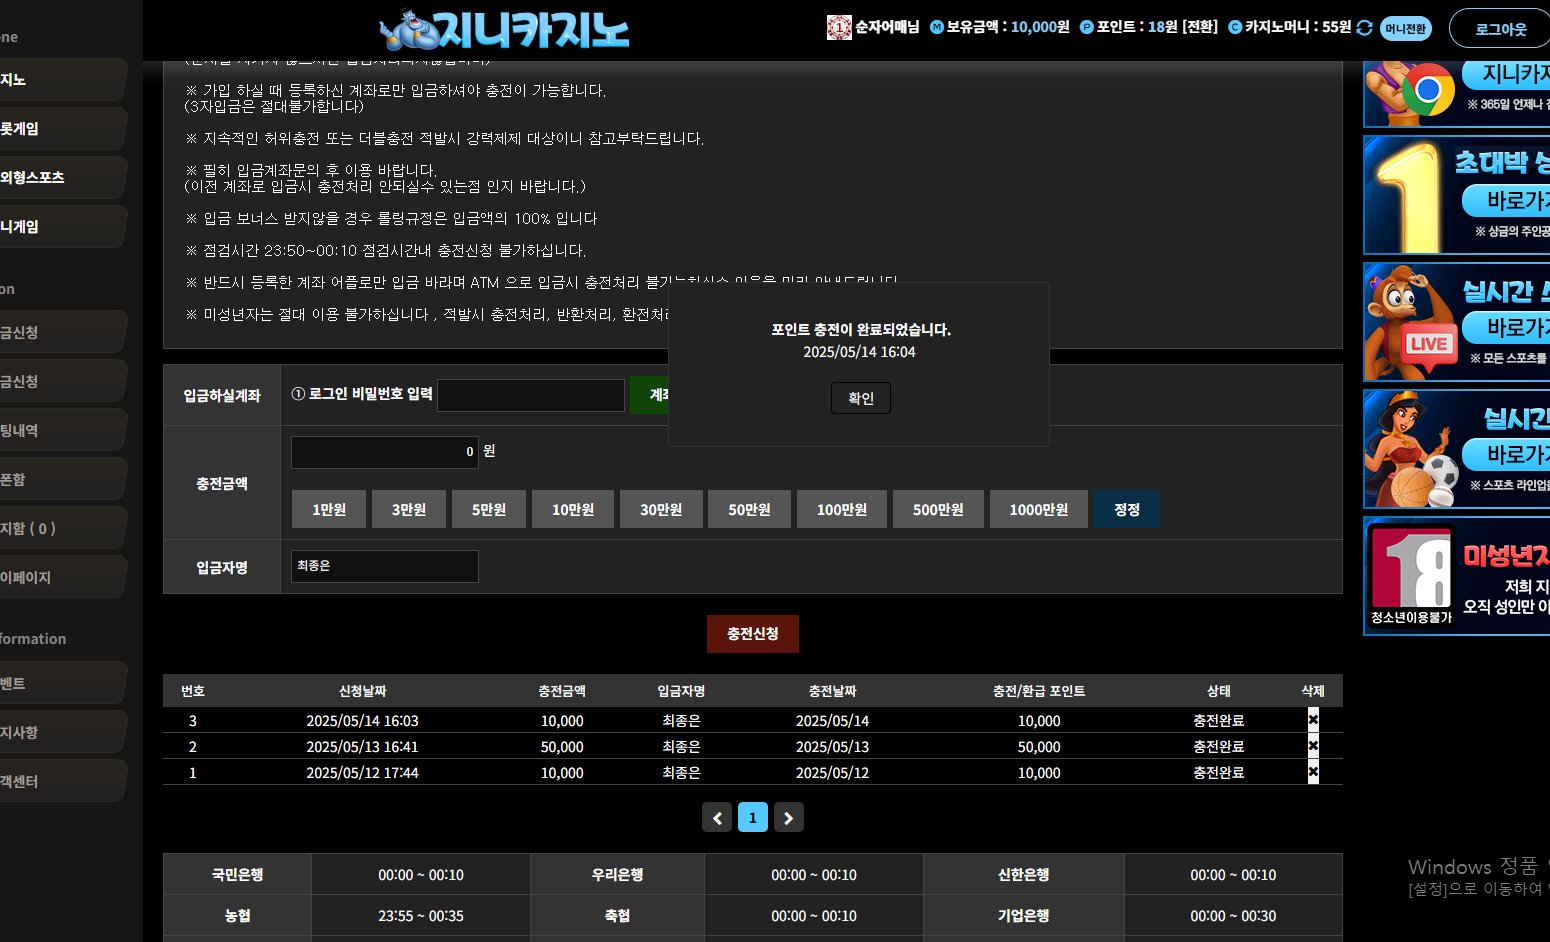This screenshot has width=1550, height=942.
Task: Click the 지니카지노 genie logo
Action: [x=505, y=30]
